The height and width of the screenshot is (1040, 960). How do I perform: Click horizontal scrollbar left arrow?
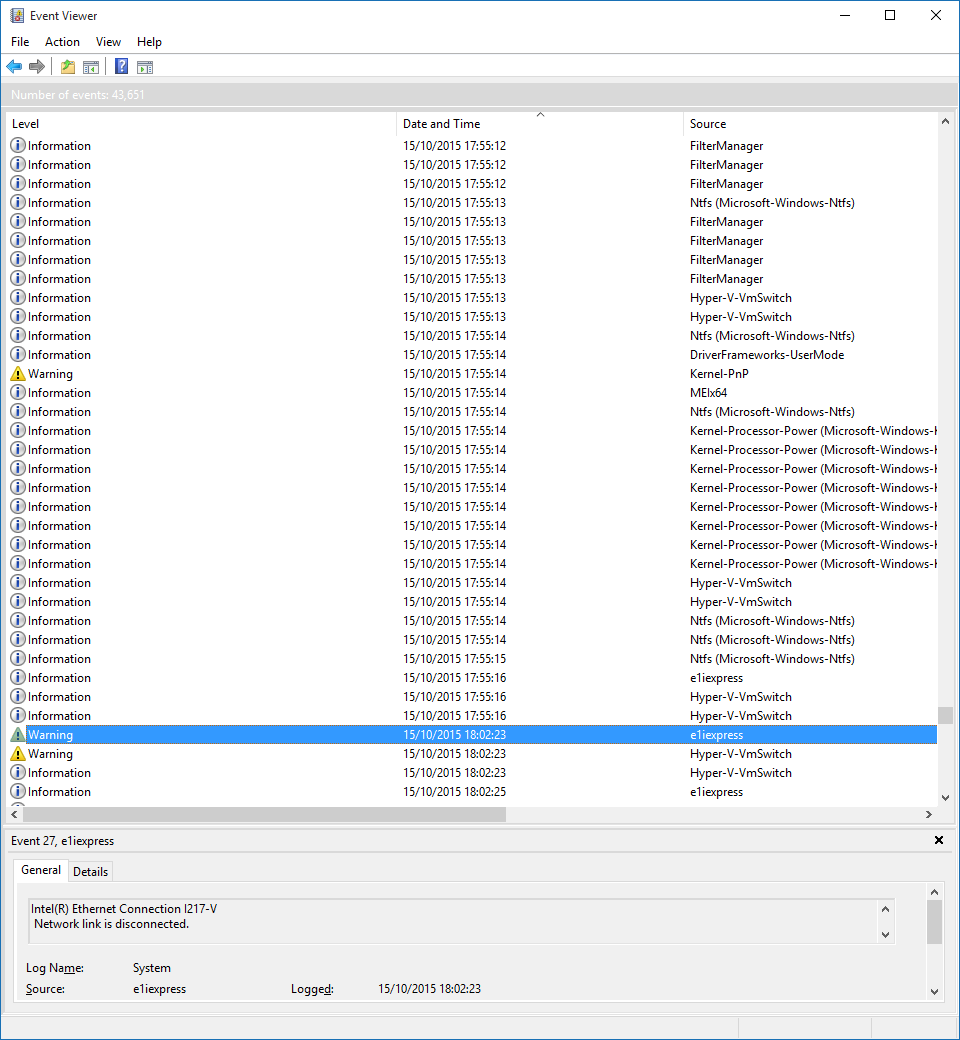click(14, 814)
